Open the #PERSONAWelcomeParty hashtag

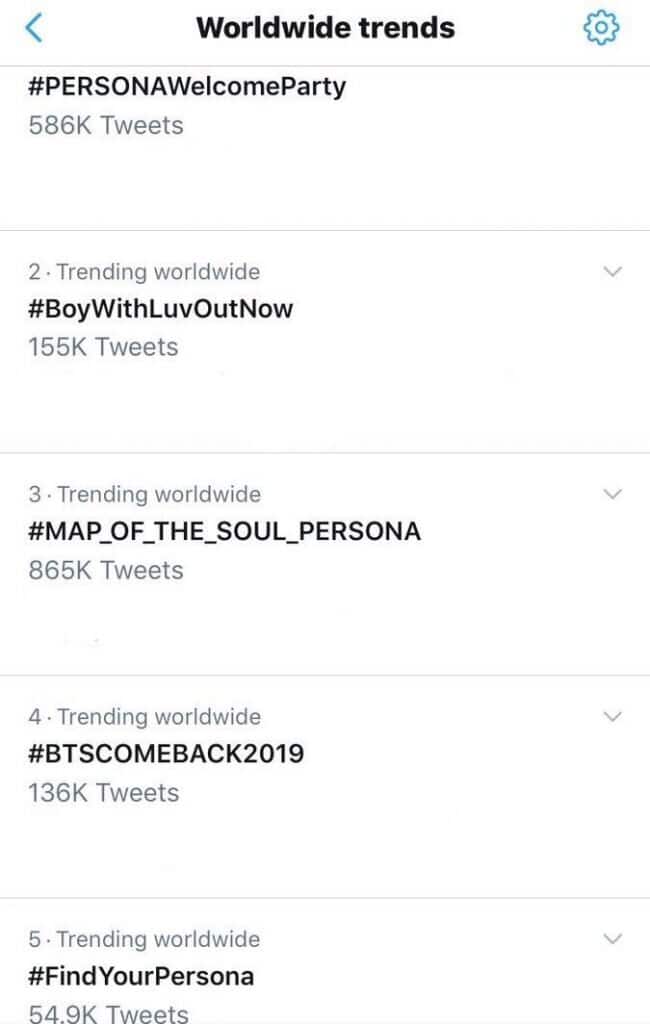[187, 87]
